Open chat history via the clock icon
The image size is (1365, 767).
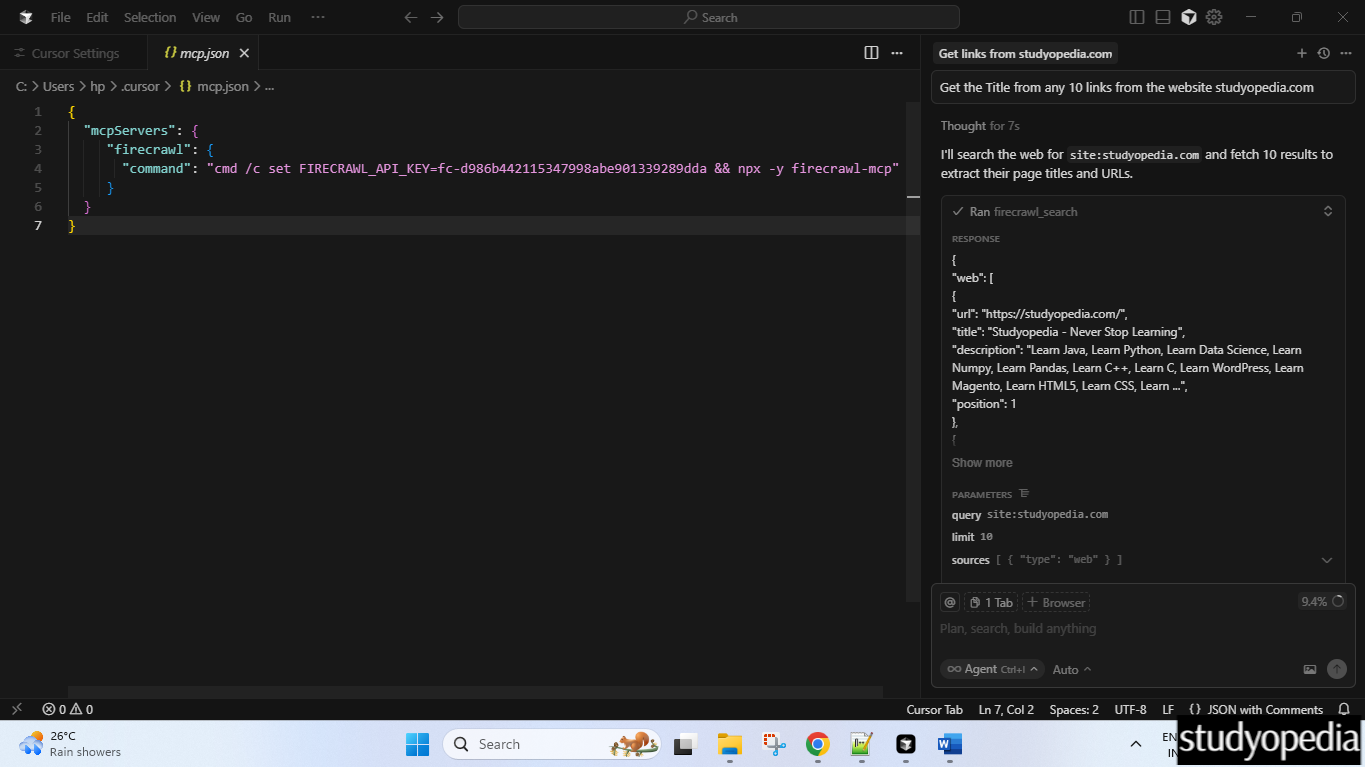(x=1322, y=53)
